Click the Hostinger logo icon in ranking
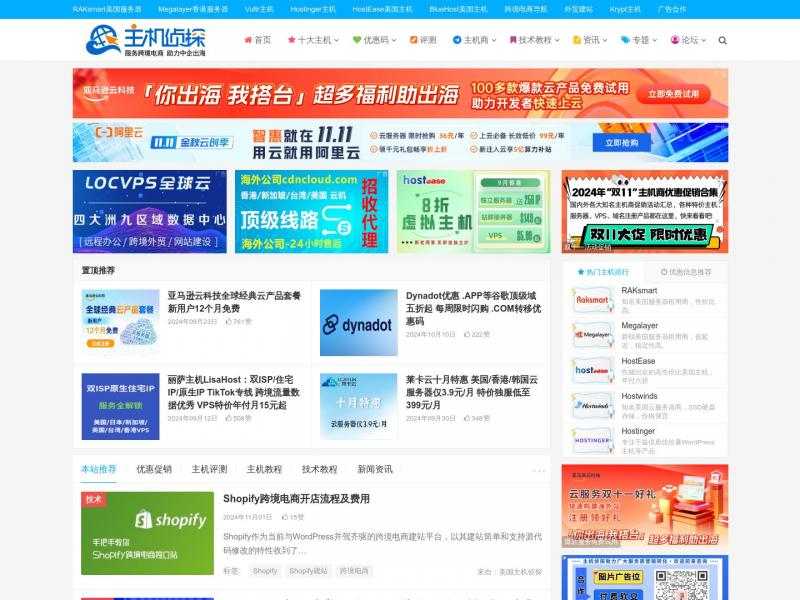Viewport: 800px width, 600px height. (592, 441)
